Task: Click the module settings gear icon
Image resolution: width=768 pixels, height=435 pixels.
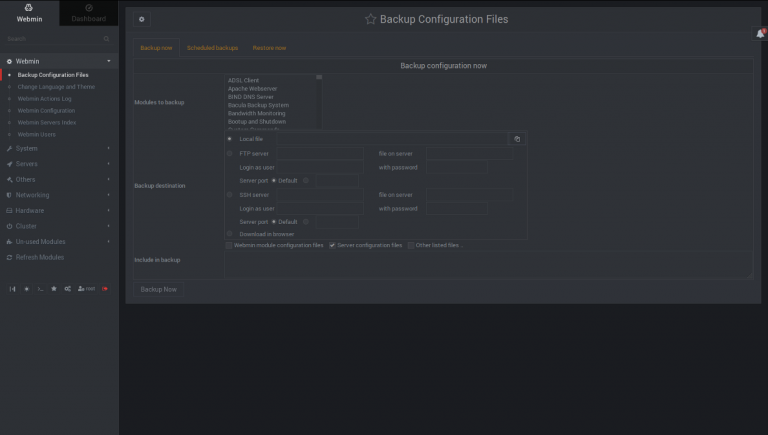Action: tap(141, 19)
